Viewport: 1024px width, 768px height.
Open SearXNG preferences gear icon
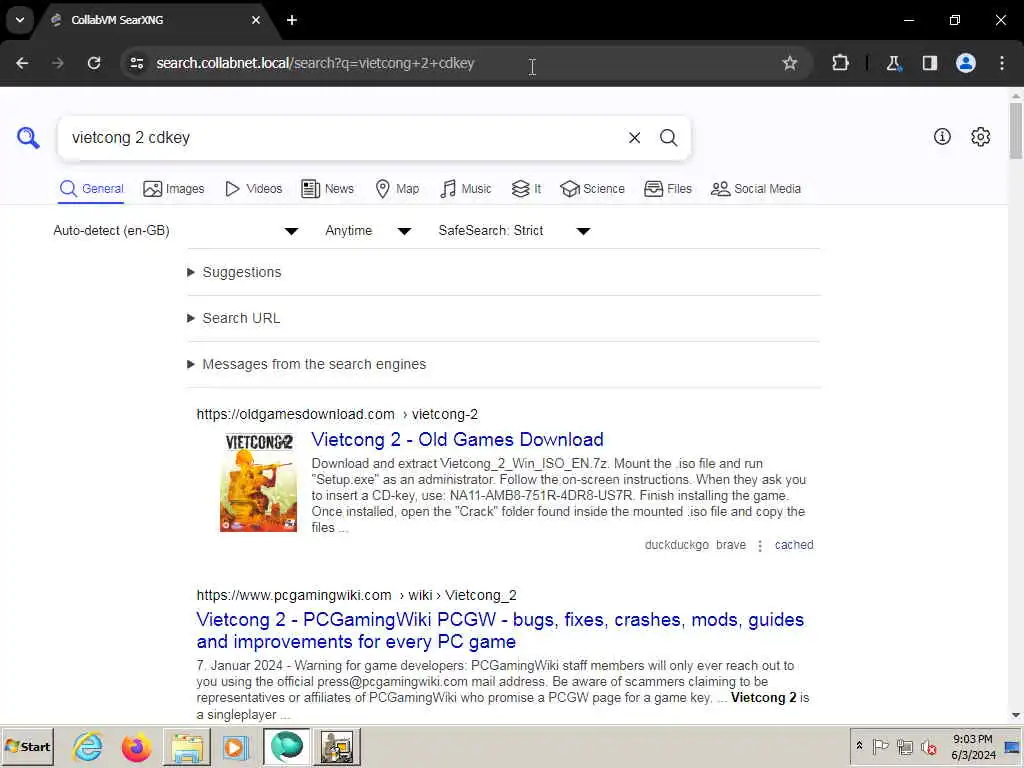[x=980, y=136]
